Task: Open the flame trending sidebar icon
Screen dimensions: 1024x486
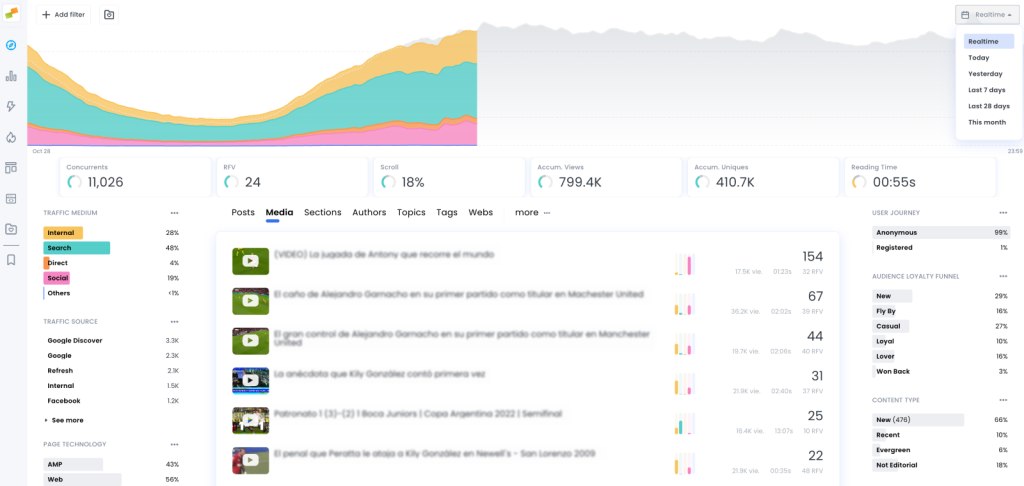Action: (x=10, y=137)
